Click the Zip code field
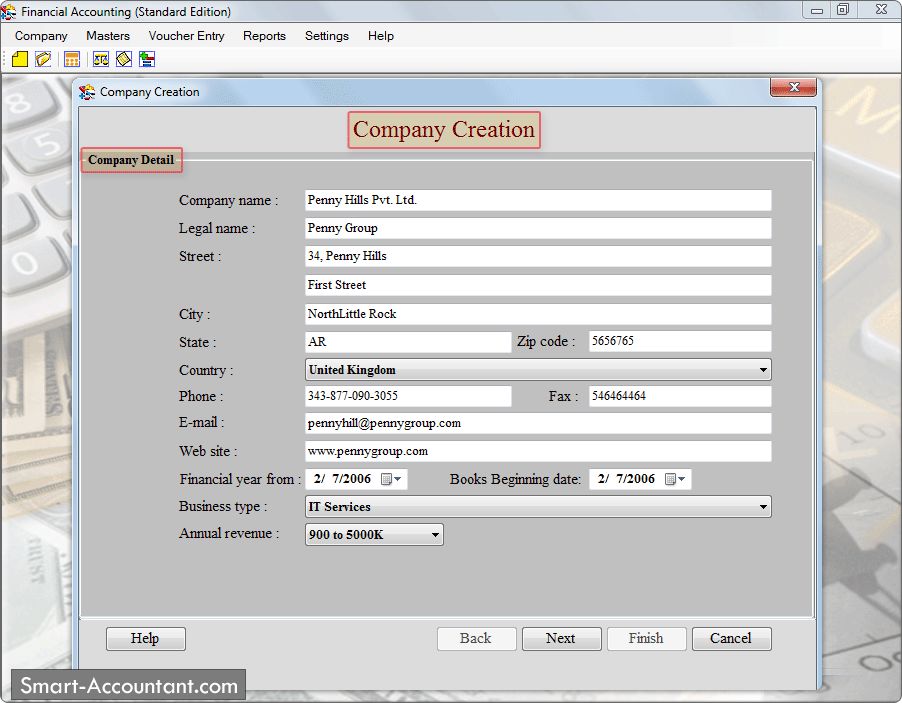 coord(680,341)
